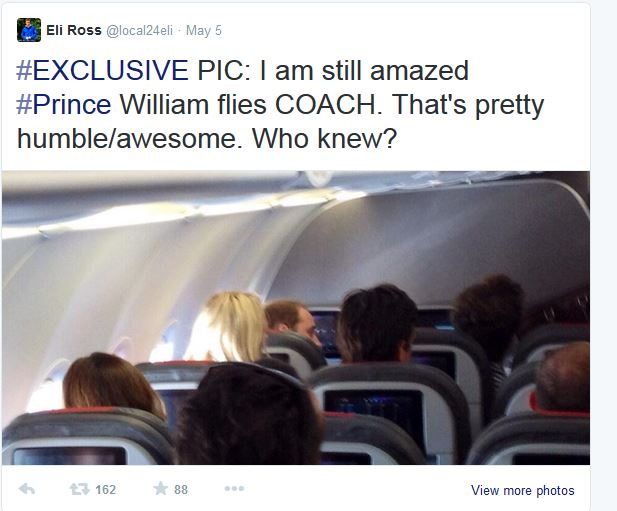Open the More options ellipsis icon
Viewport: 617px width, 511px height.
pyautogui.click(x=235, y=490)
